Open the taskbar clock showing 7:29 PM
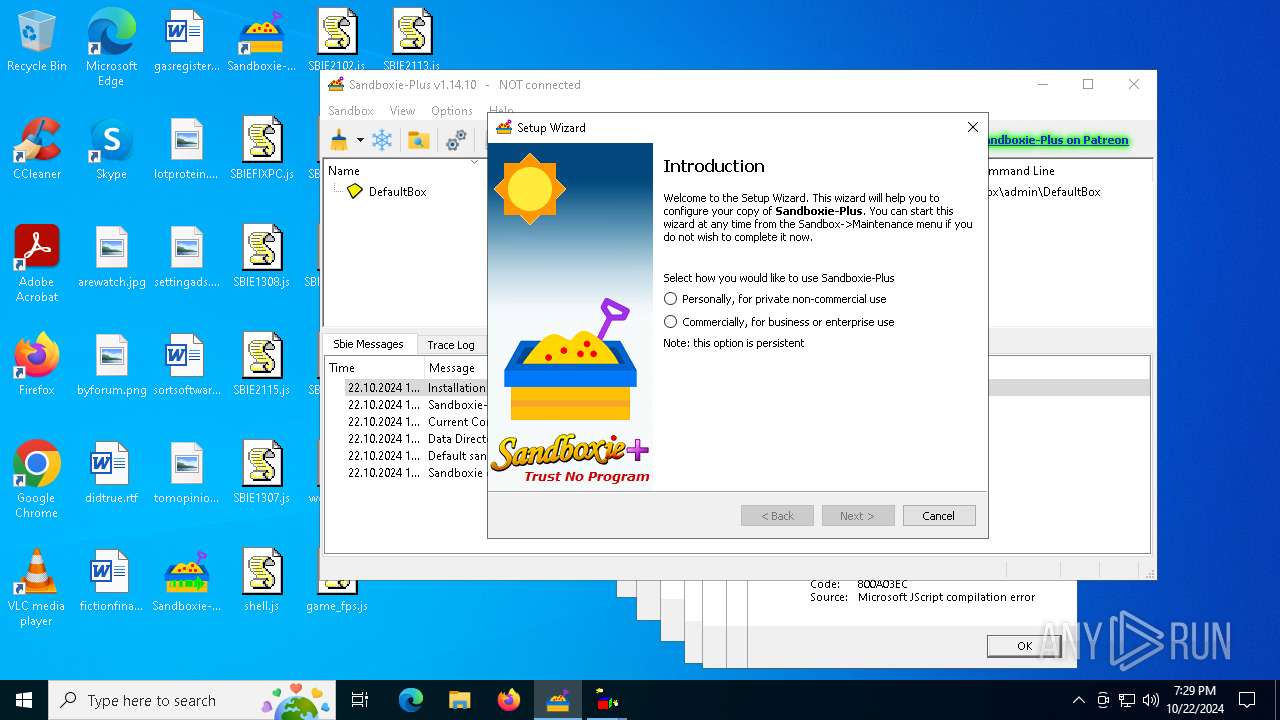 pyautogui.click(x=1196, y=700)
